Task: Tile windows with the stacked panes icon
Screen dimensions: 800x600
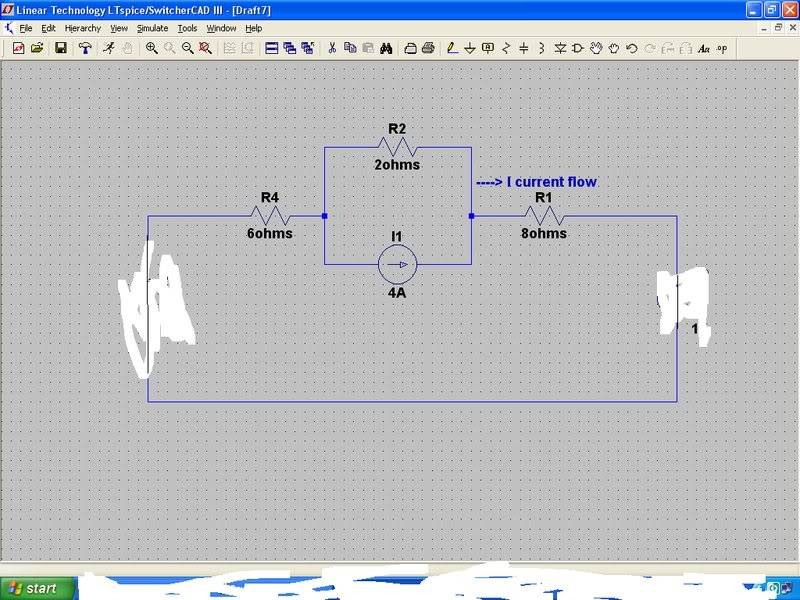Action: [271, 48]
